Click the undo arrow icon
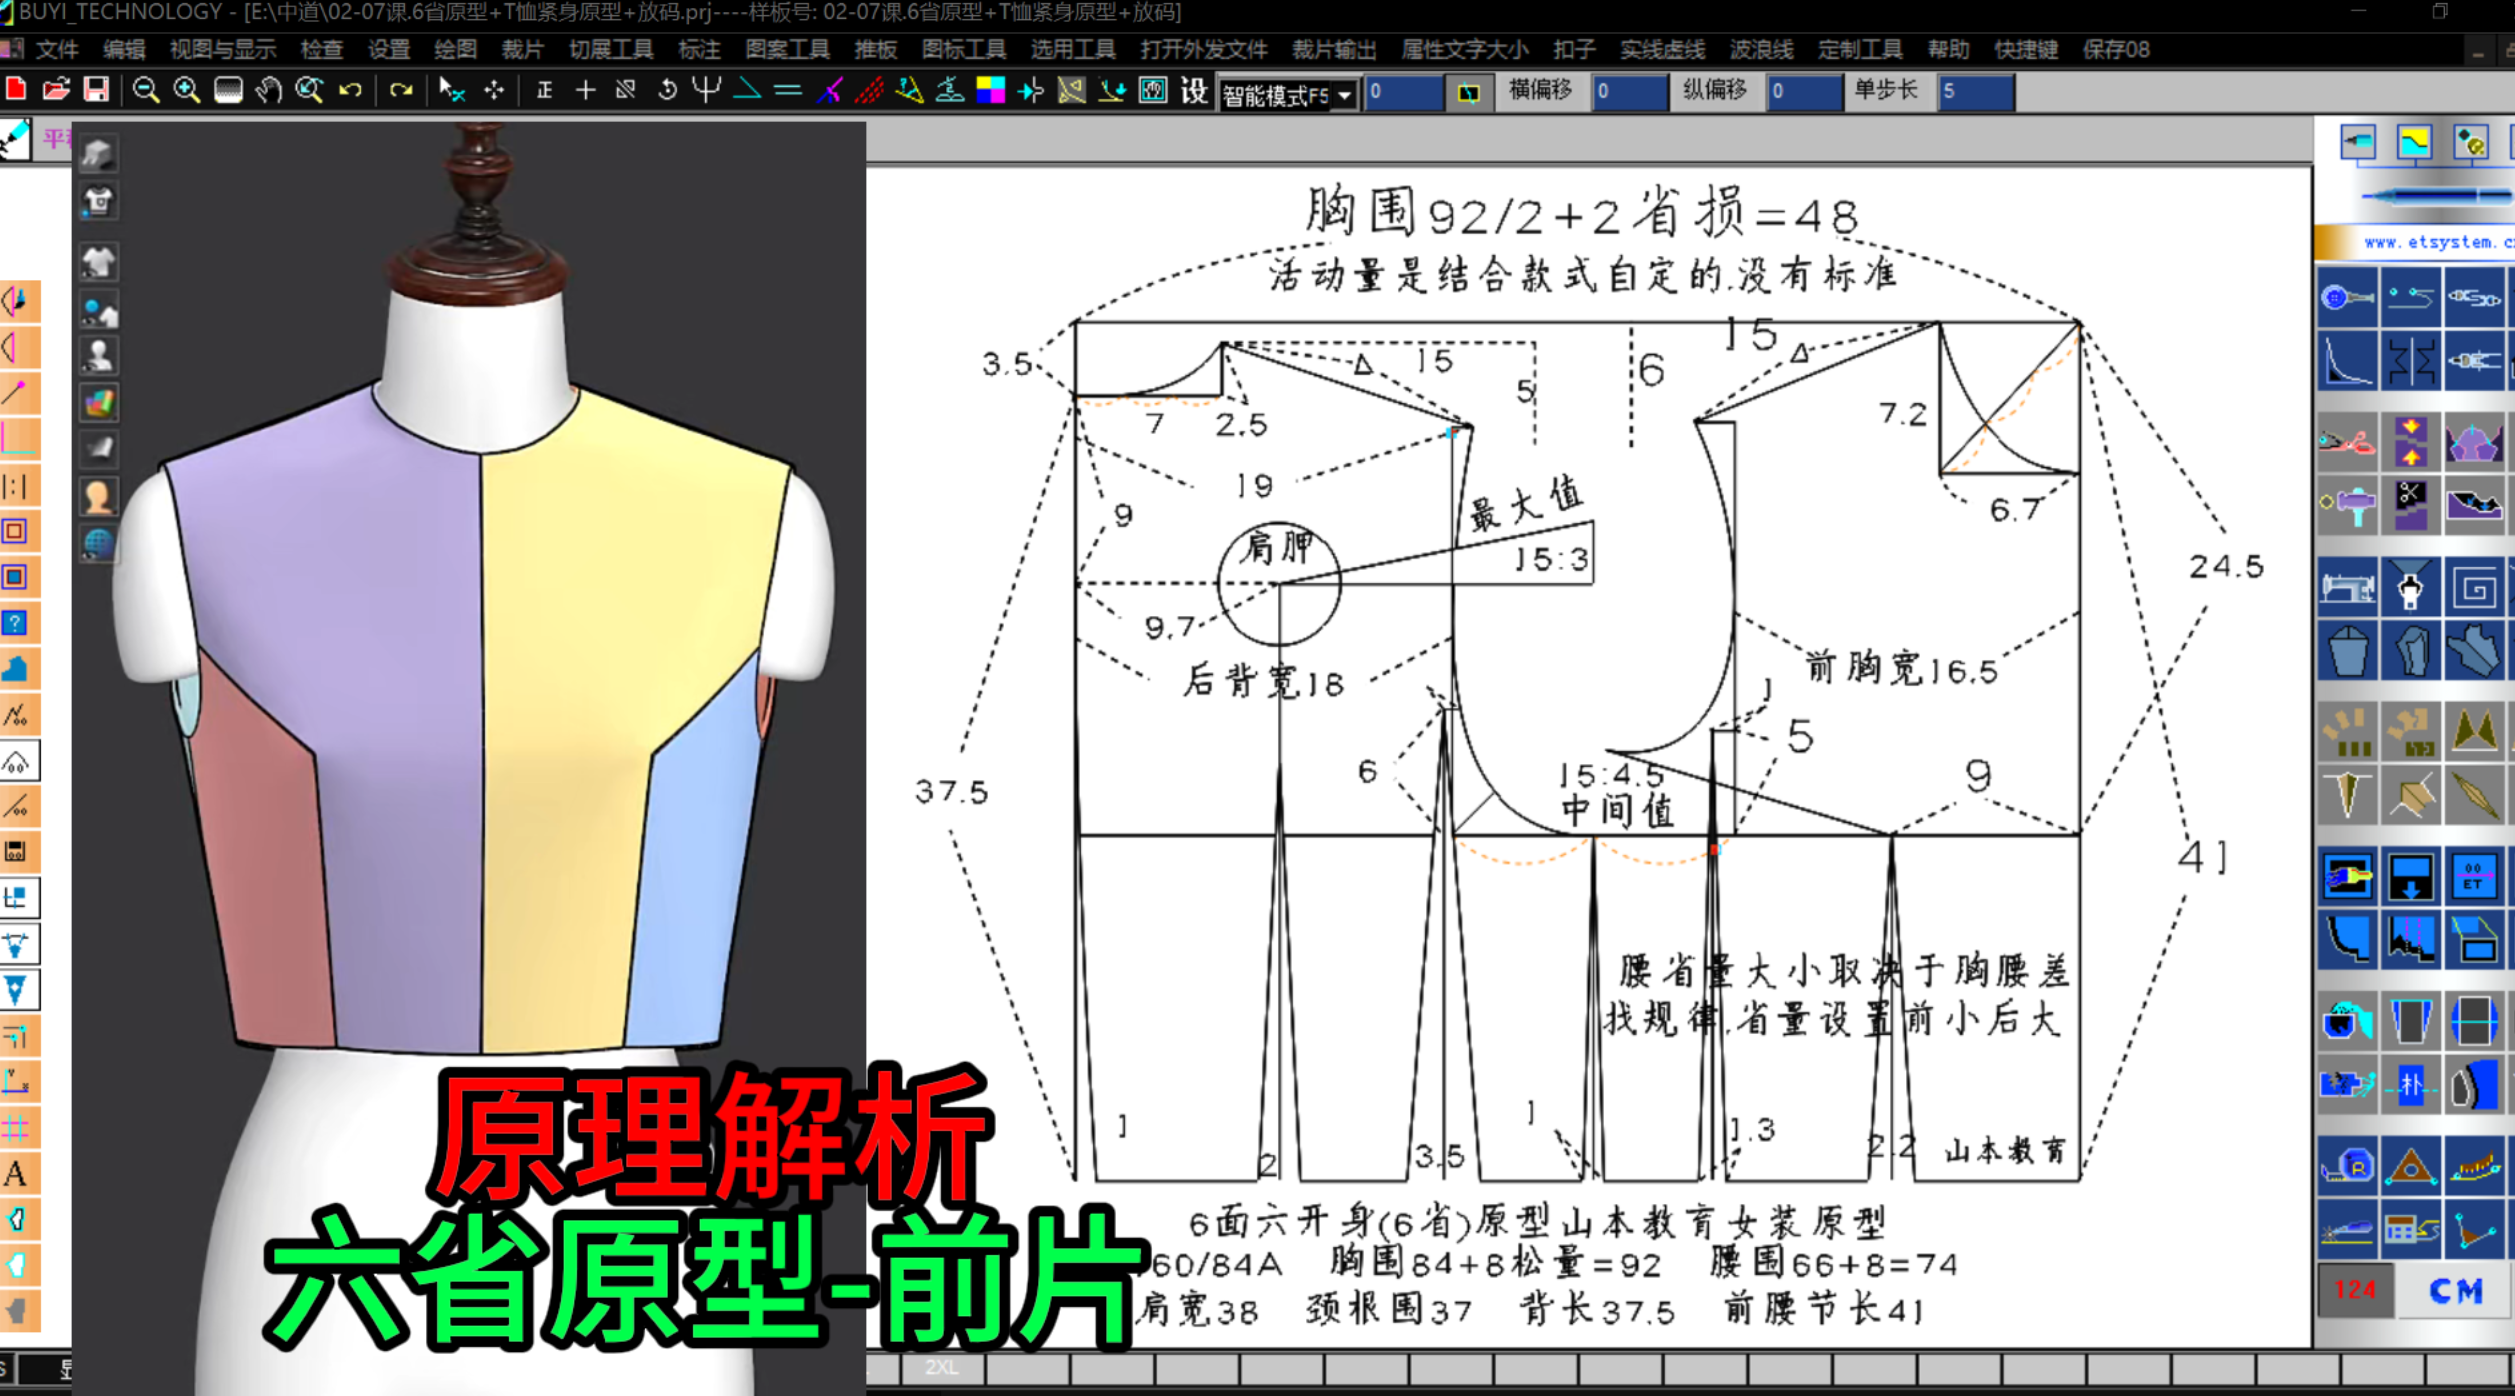 350,91
